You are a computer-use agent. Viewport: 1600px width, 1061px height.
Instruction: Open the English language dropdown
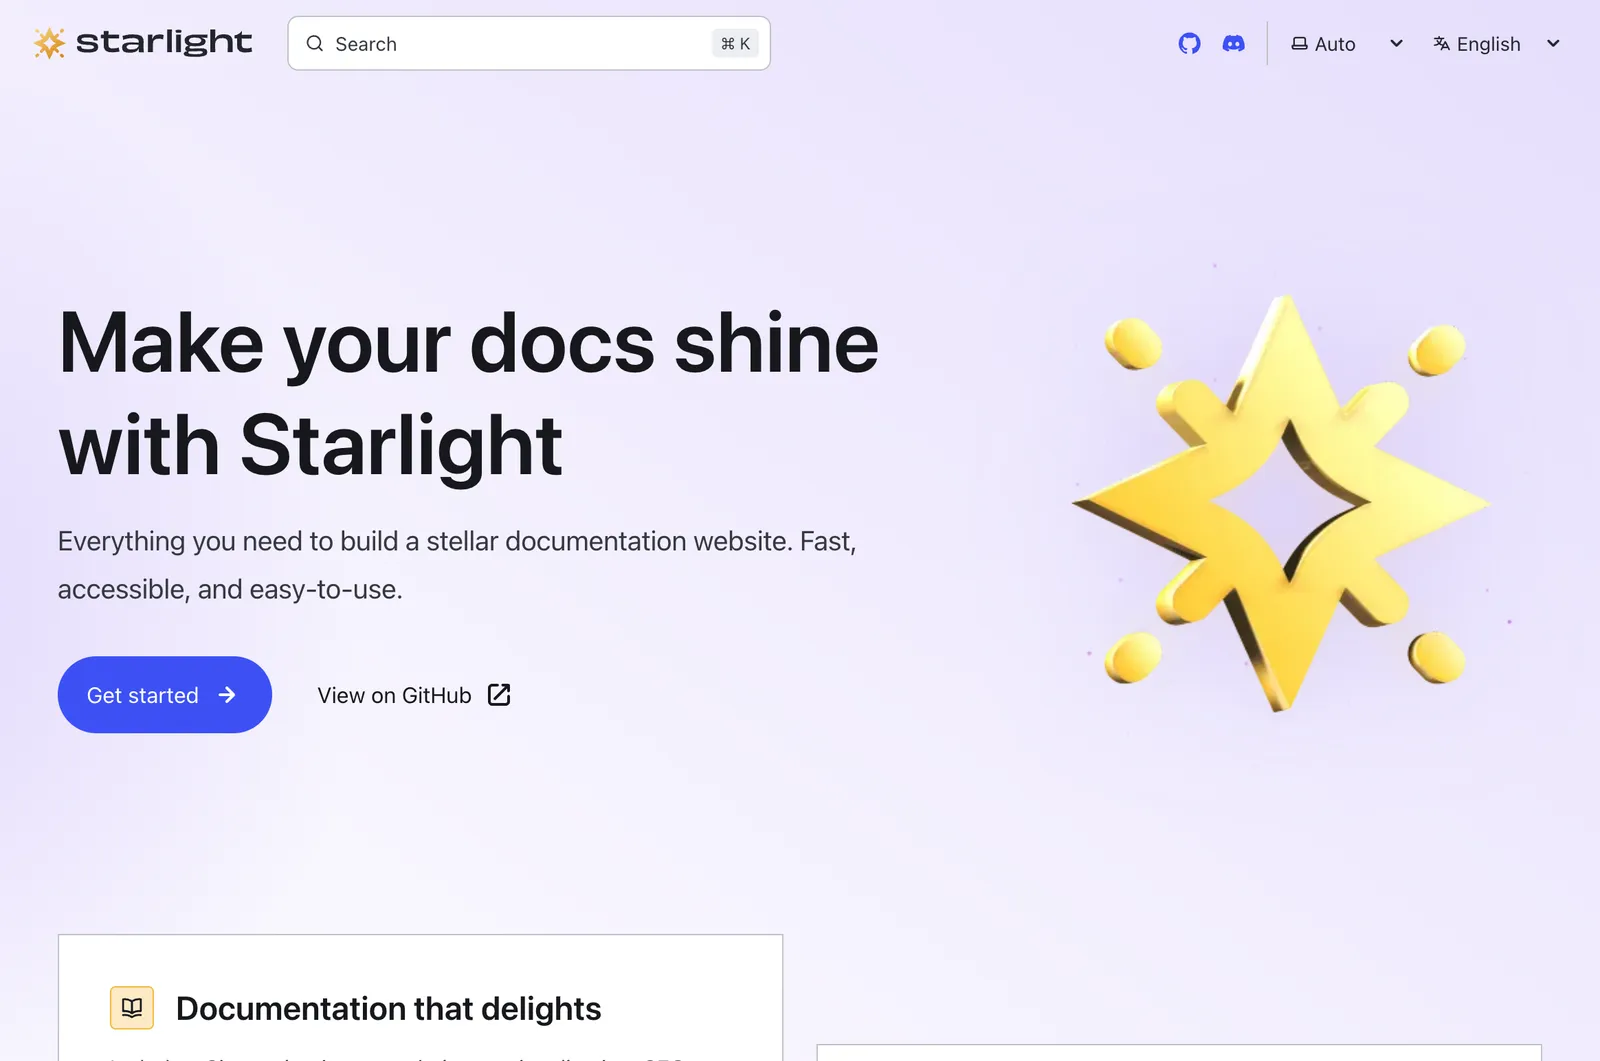click(x=1497, y=44)
